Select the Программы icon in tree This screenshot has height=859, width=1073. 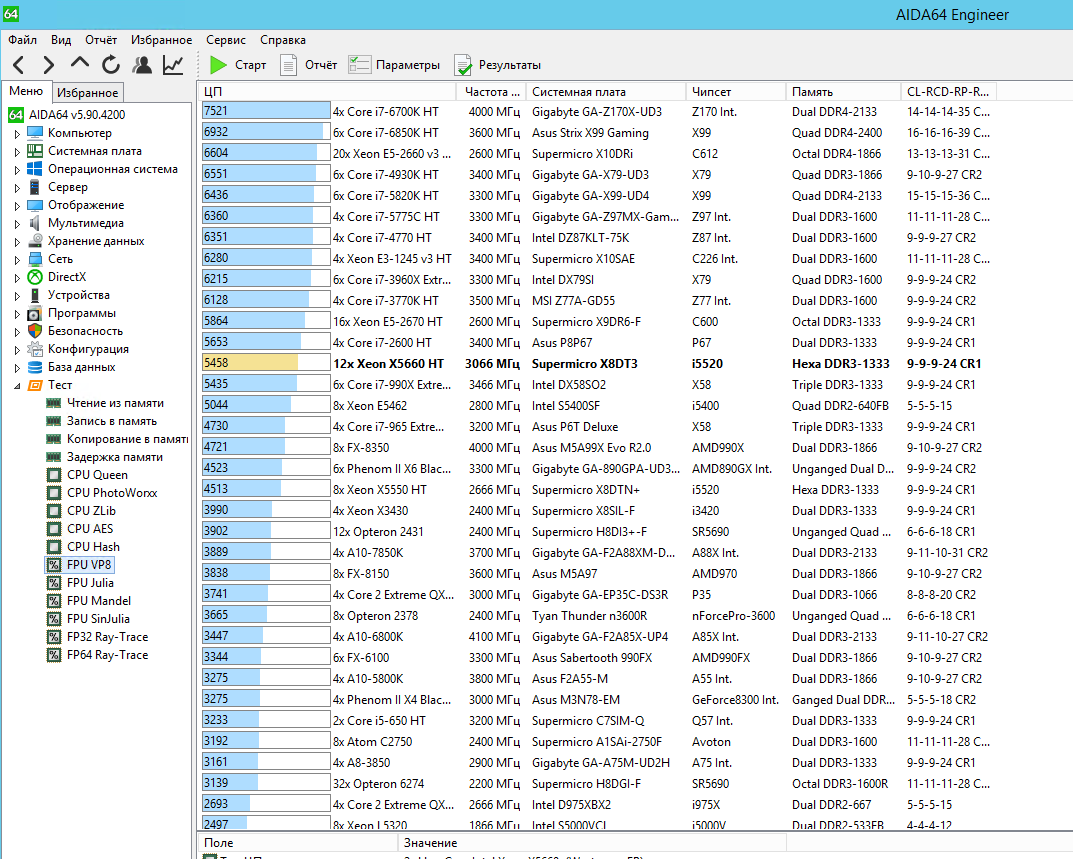tap(35, 313)
